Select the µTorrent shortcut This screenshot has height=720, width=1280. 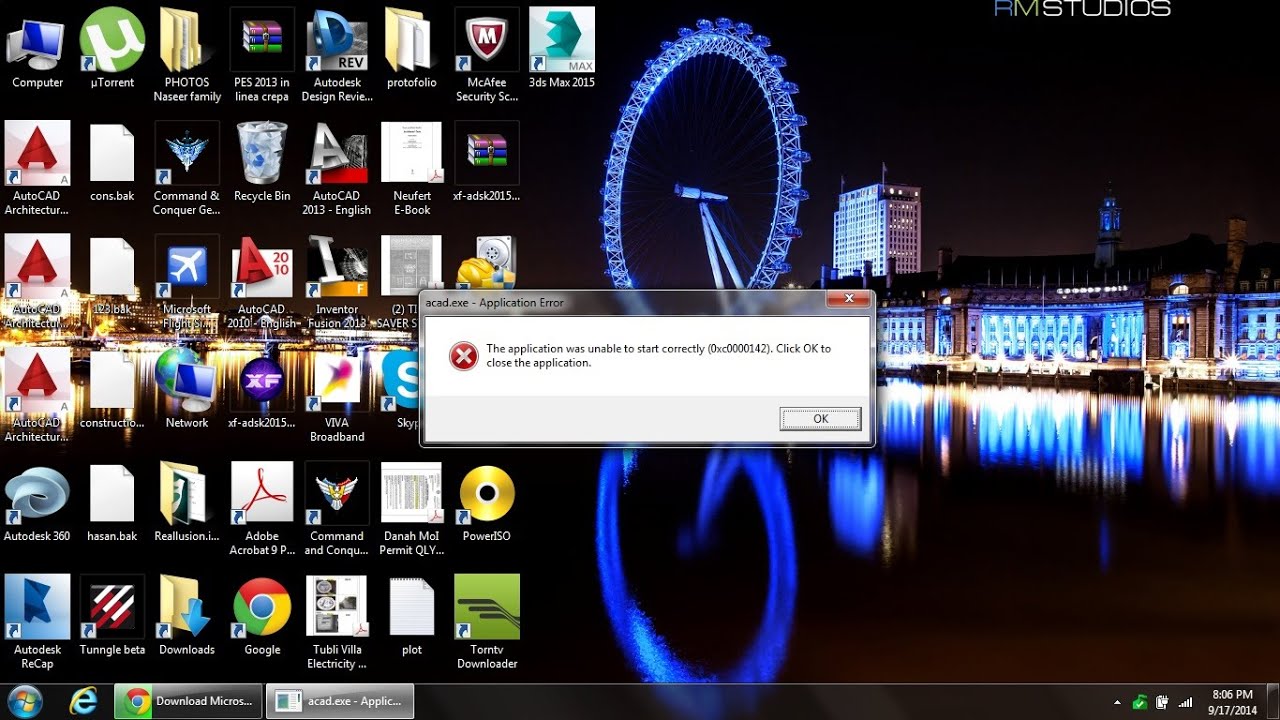[x=112, y=49]
